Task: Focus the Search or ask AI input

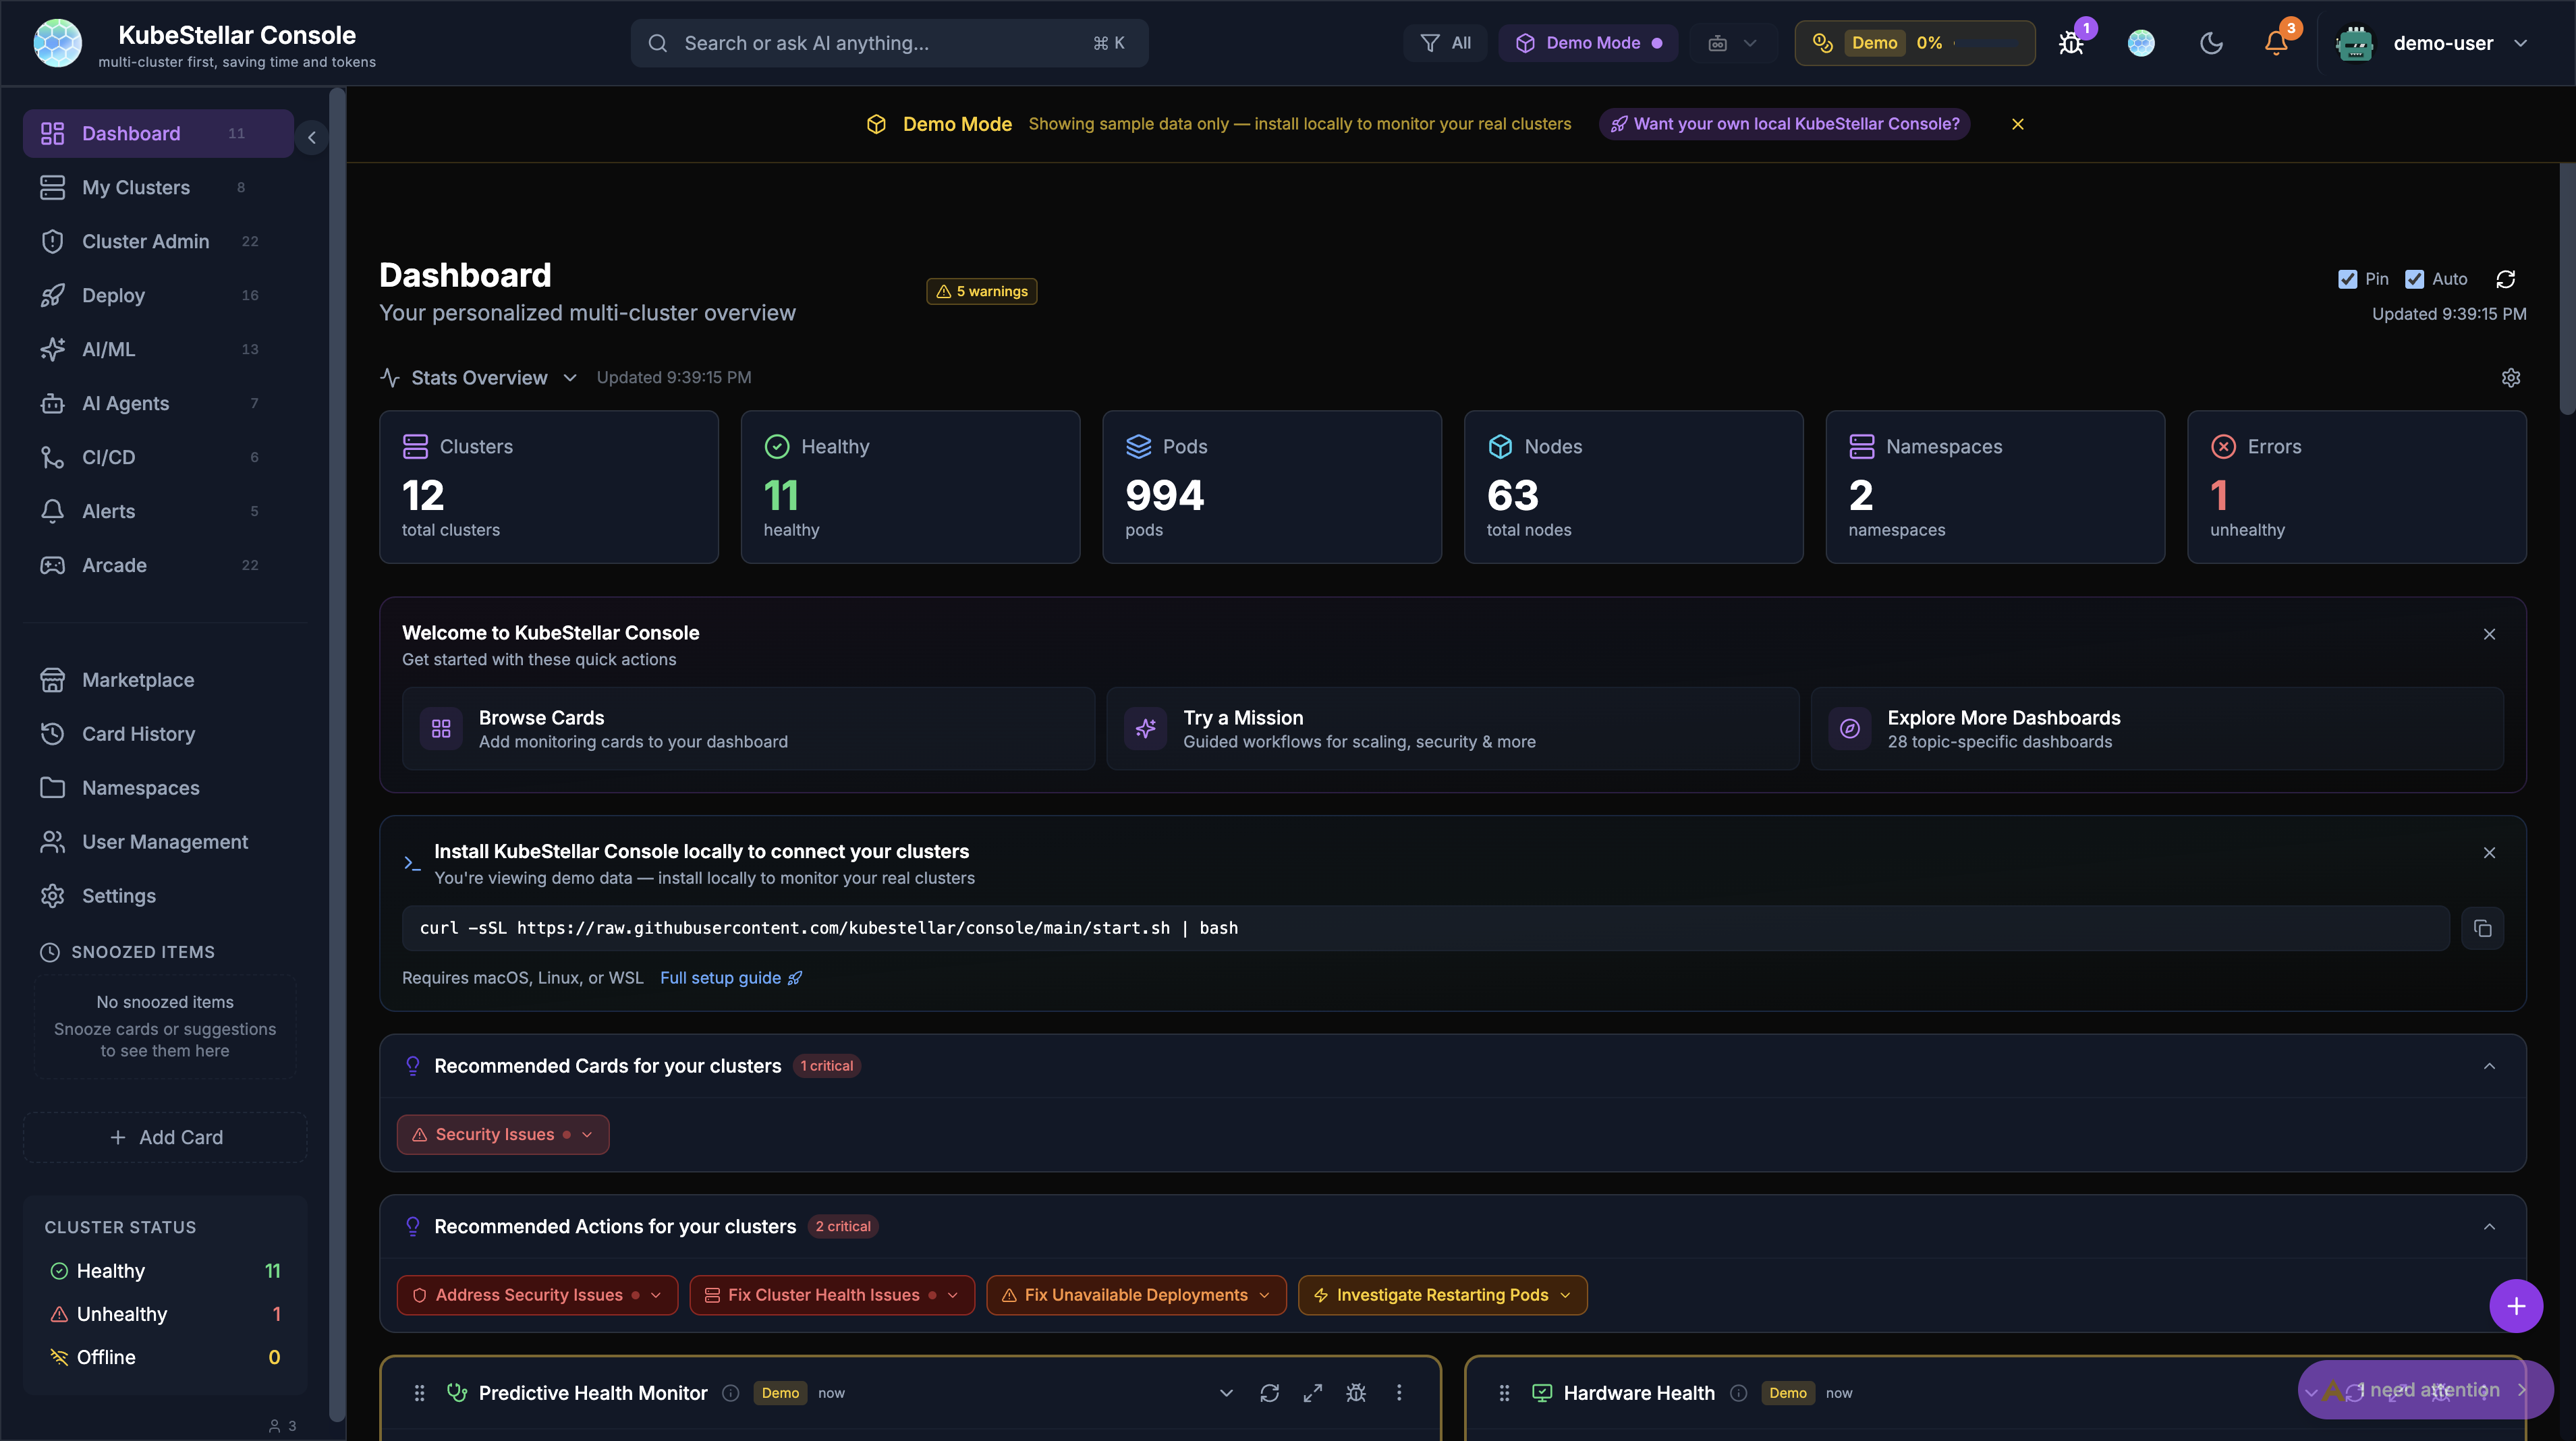Action: [x=889, y=43]
